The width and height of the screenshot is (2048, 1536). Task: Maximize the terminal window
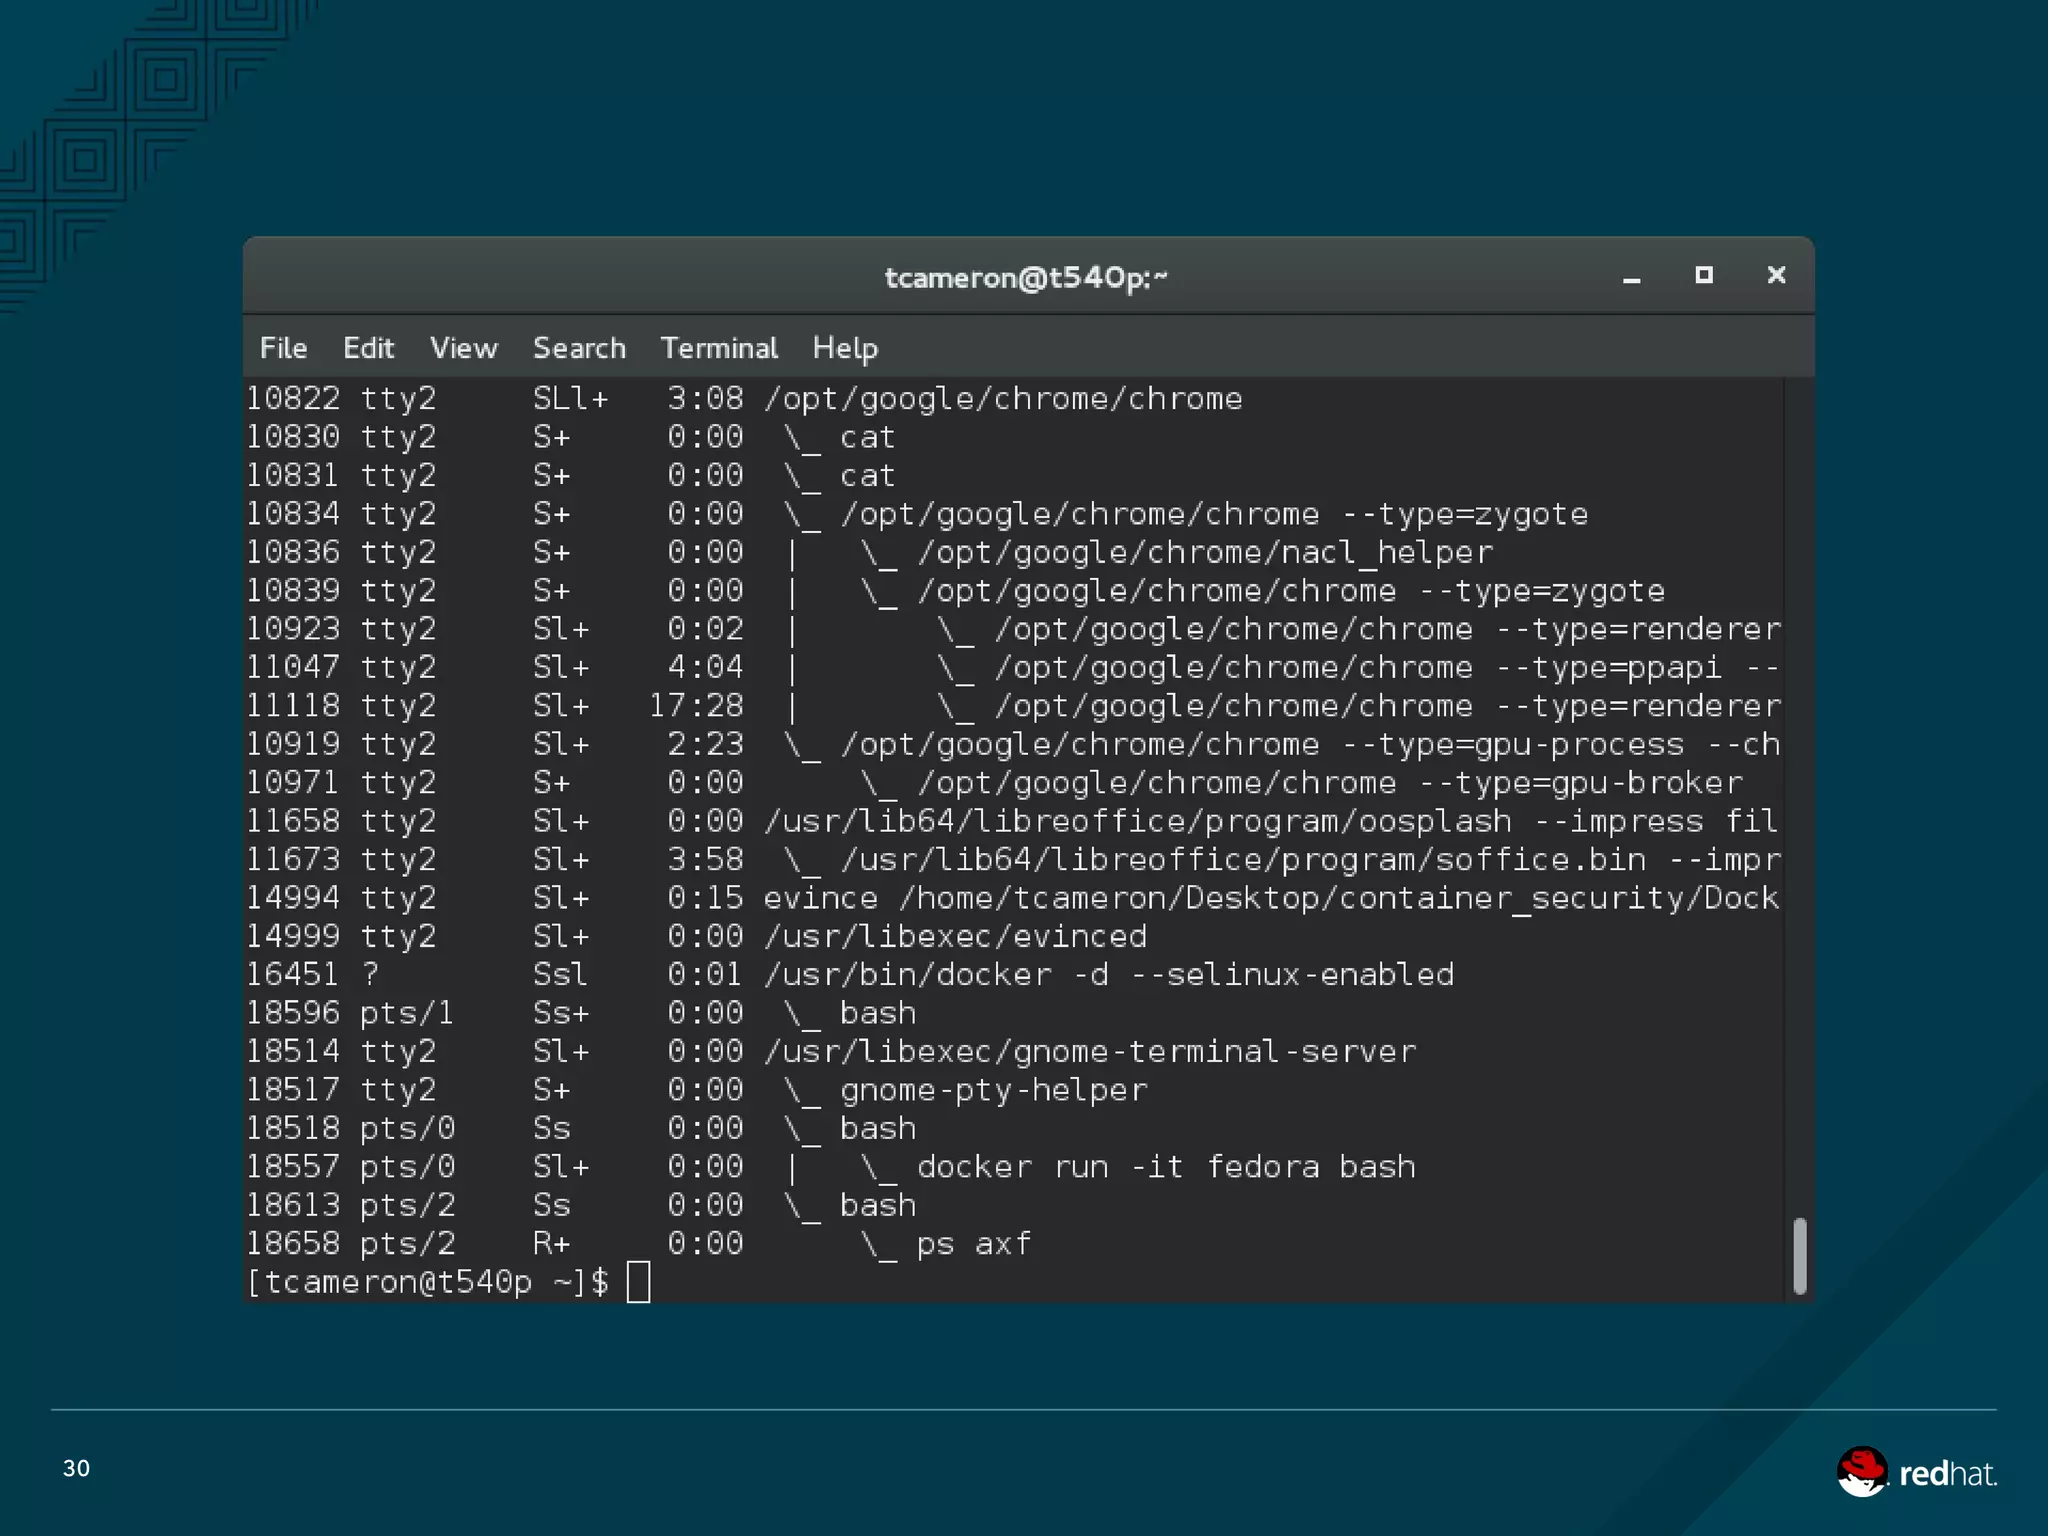click(1704, 275)
